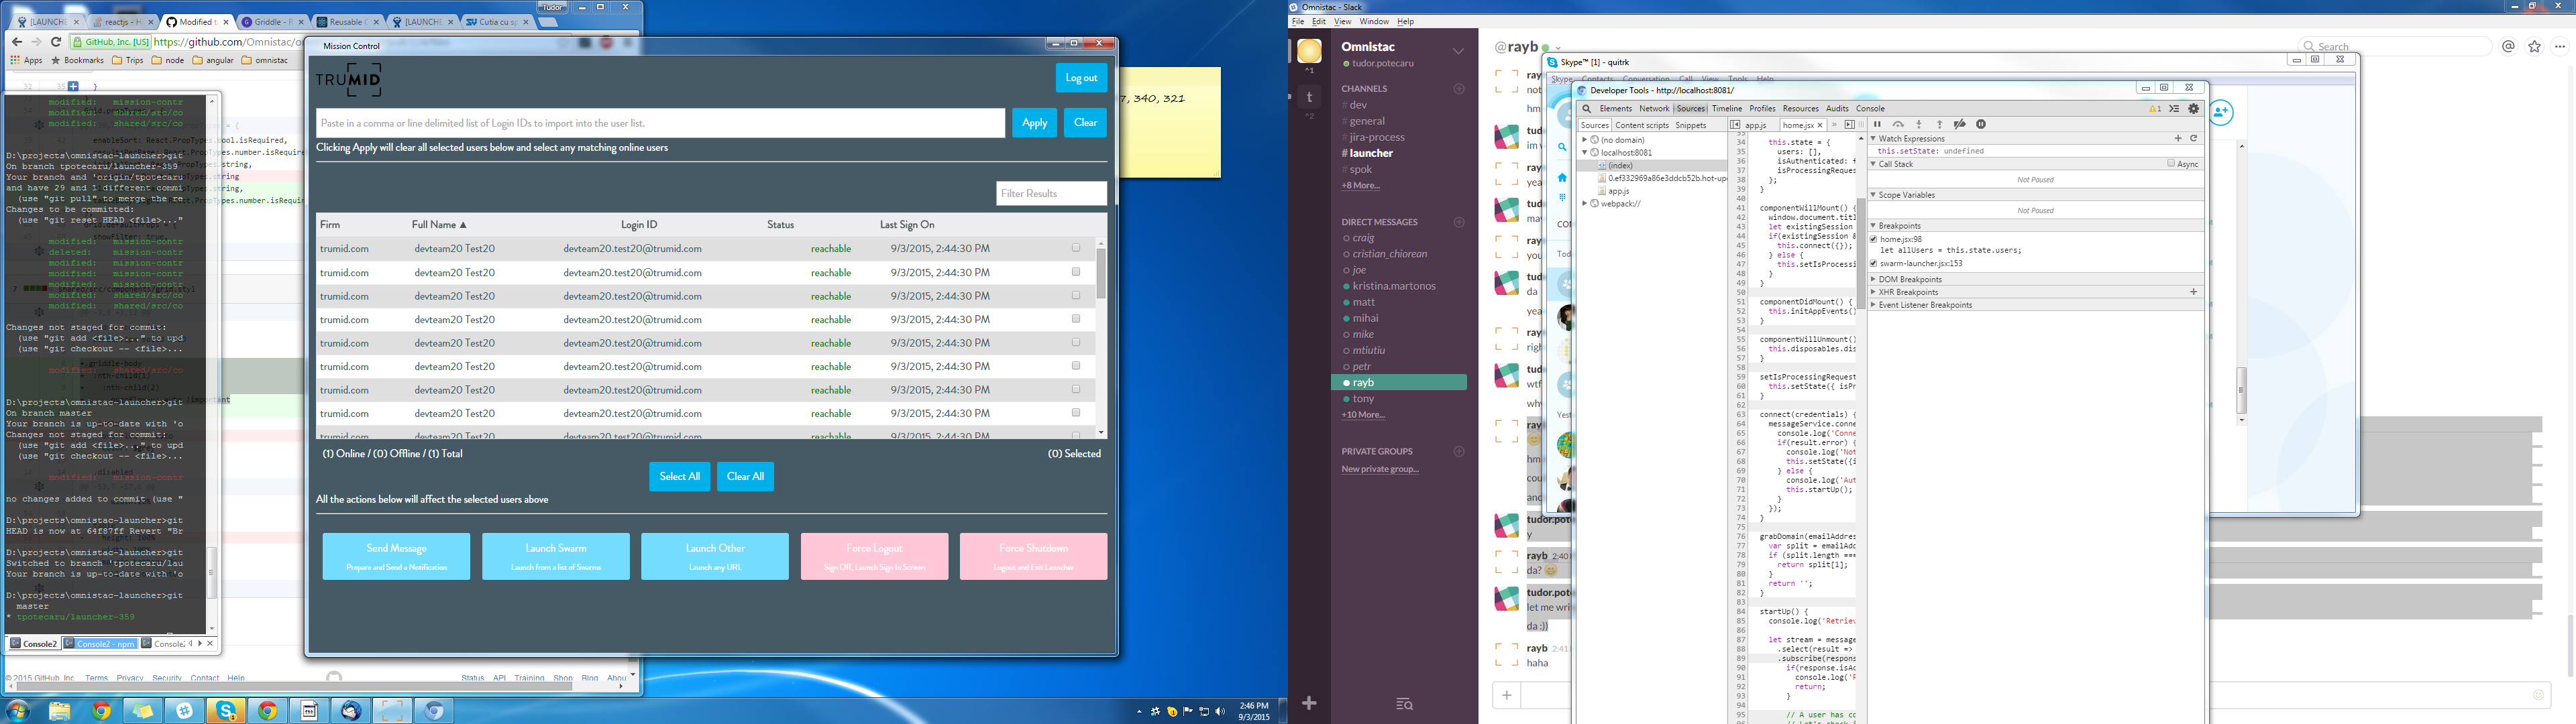Click the Login IDs paste input field

point(660,123)
